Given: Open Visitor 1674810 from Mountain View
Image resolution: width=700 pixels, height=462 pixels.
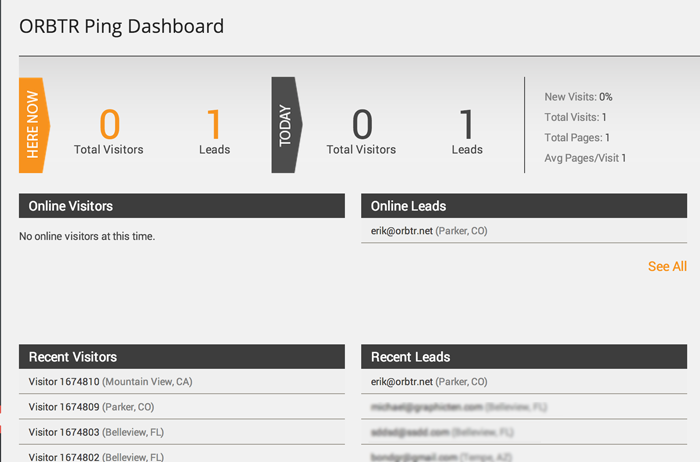Looking at the screenshot, I should click(x=182, y=382).
